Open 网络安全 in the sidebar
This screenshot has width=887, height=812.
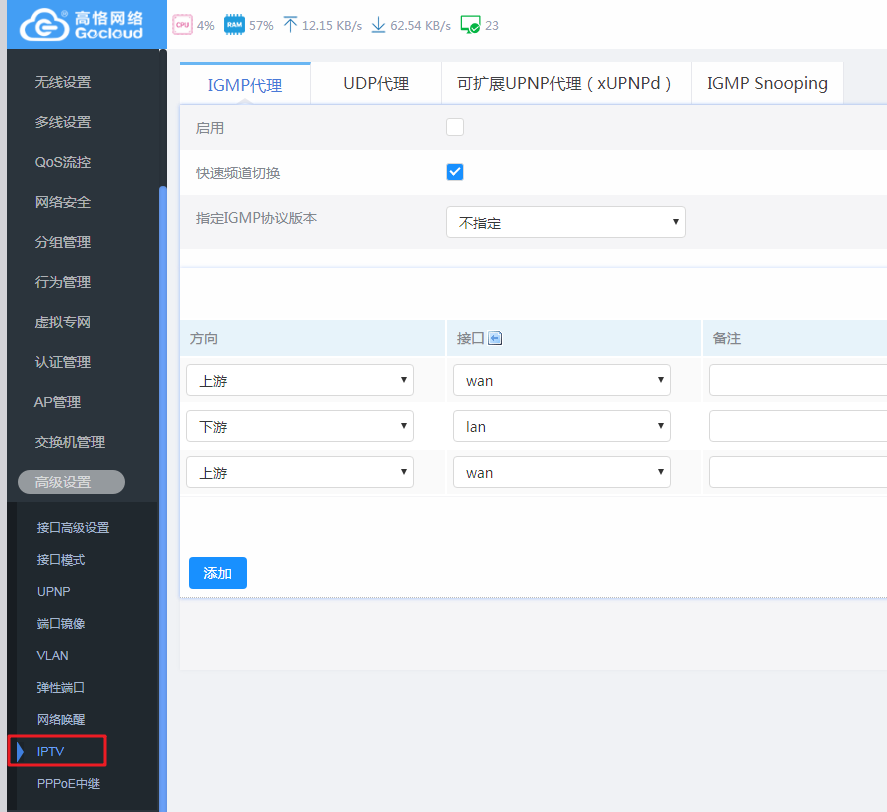tap(63, 202)
